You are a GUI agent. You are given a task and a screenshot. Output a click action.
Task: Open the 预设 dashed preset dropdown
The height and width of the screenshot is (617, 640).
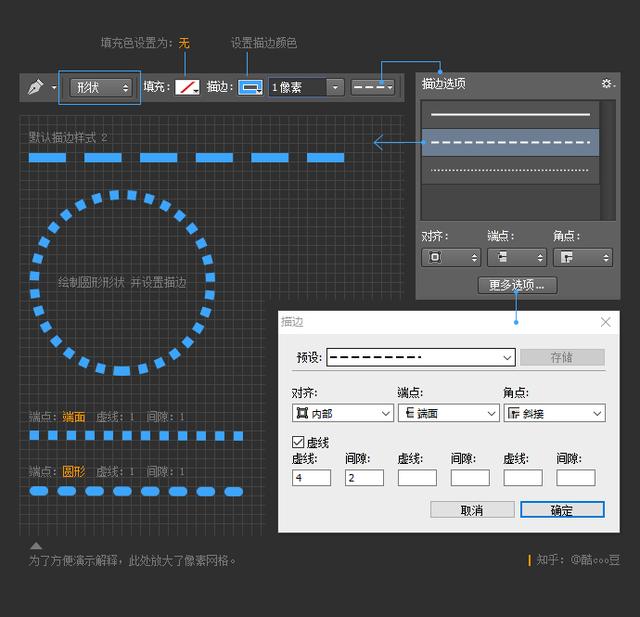[421, 357]
